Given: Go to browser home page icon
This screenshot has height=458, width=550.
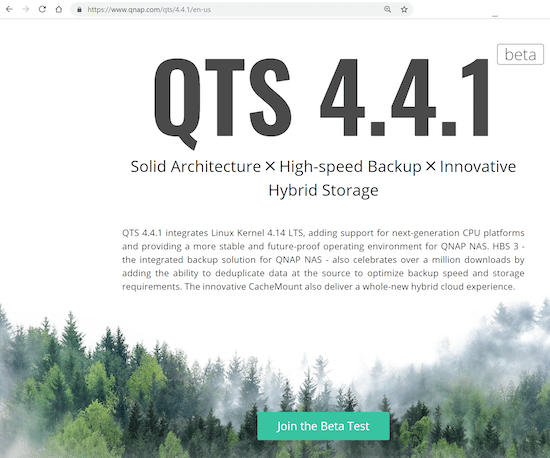Looking at the screenshot, I should pyautogui.click(x=59, y=9).
